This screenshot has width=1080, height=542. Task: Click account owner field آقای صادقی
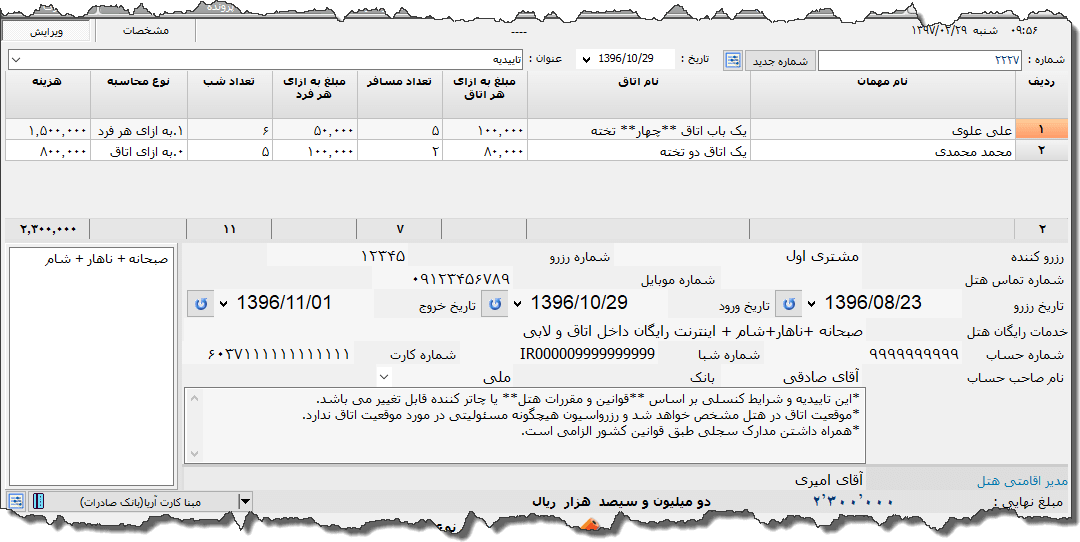[x=793, y=377]
